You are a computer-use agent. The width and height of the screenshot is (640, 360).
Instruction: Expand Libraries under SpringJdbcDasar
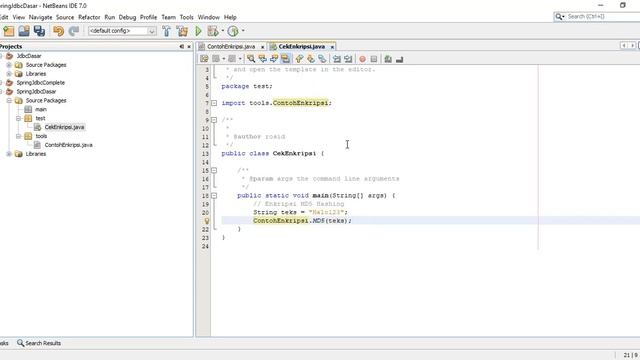click(9, 154)
